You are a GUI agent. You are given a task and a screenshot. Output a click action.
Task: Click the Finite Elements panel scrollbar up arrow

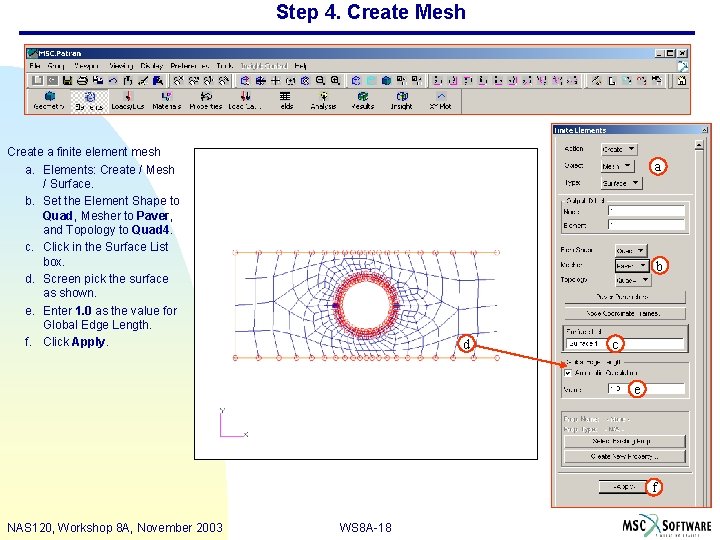click(x=699, y=146)
